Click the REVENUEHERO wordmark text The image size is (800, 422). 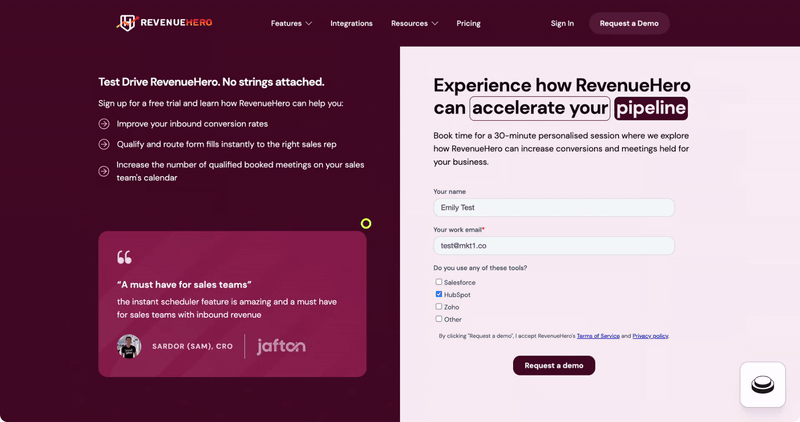177,22
